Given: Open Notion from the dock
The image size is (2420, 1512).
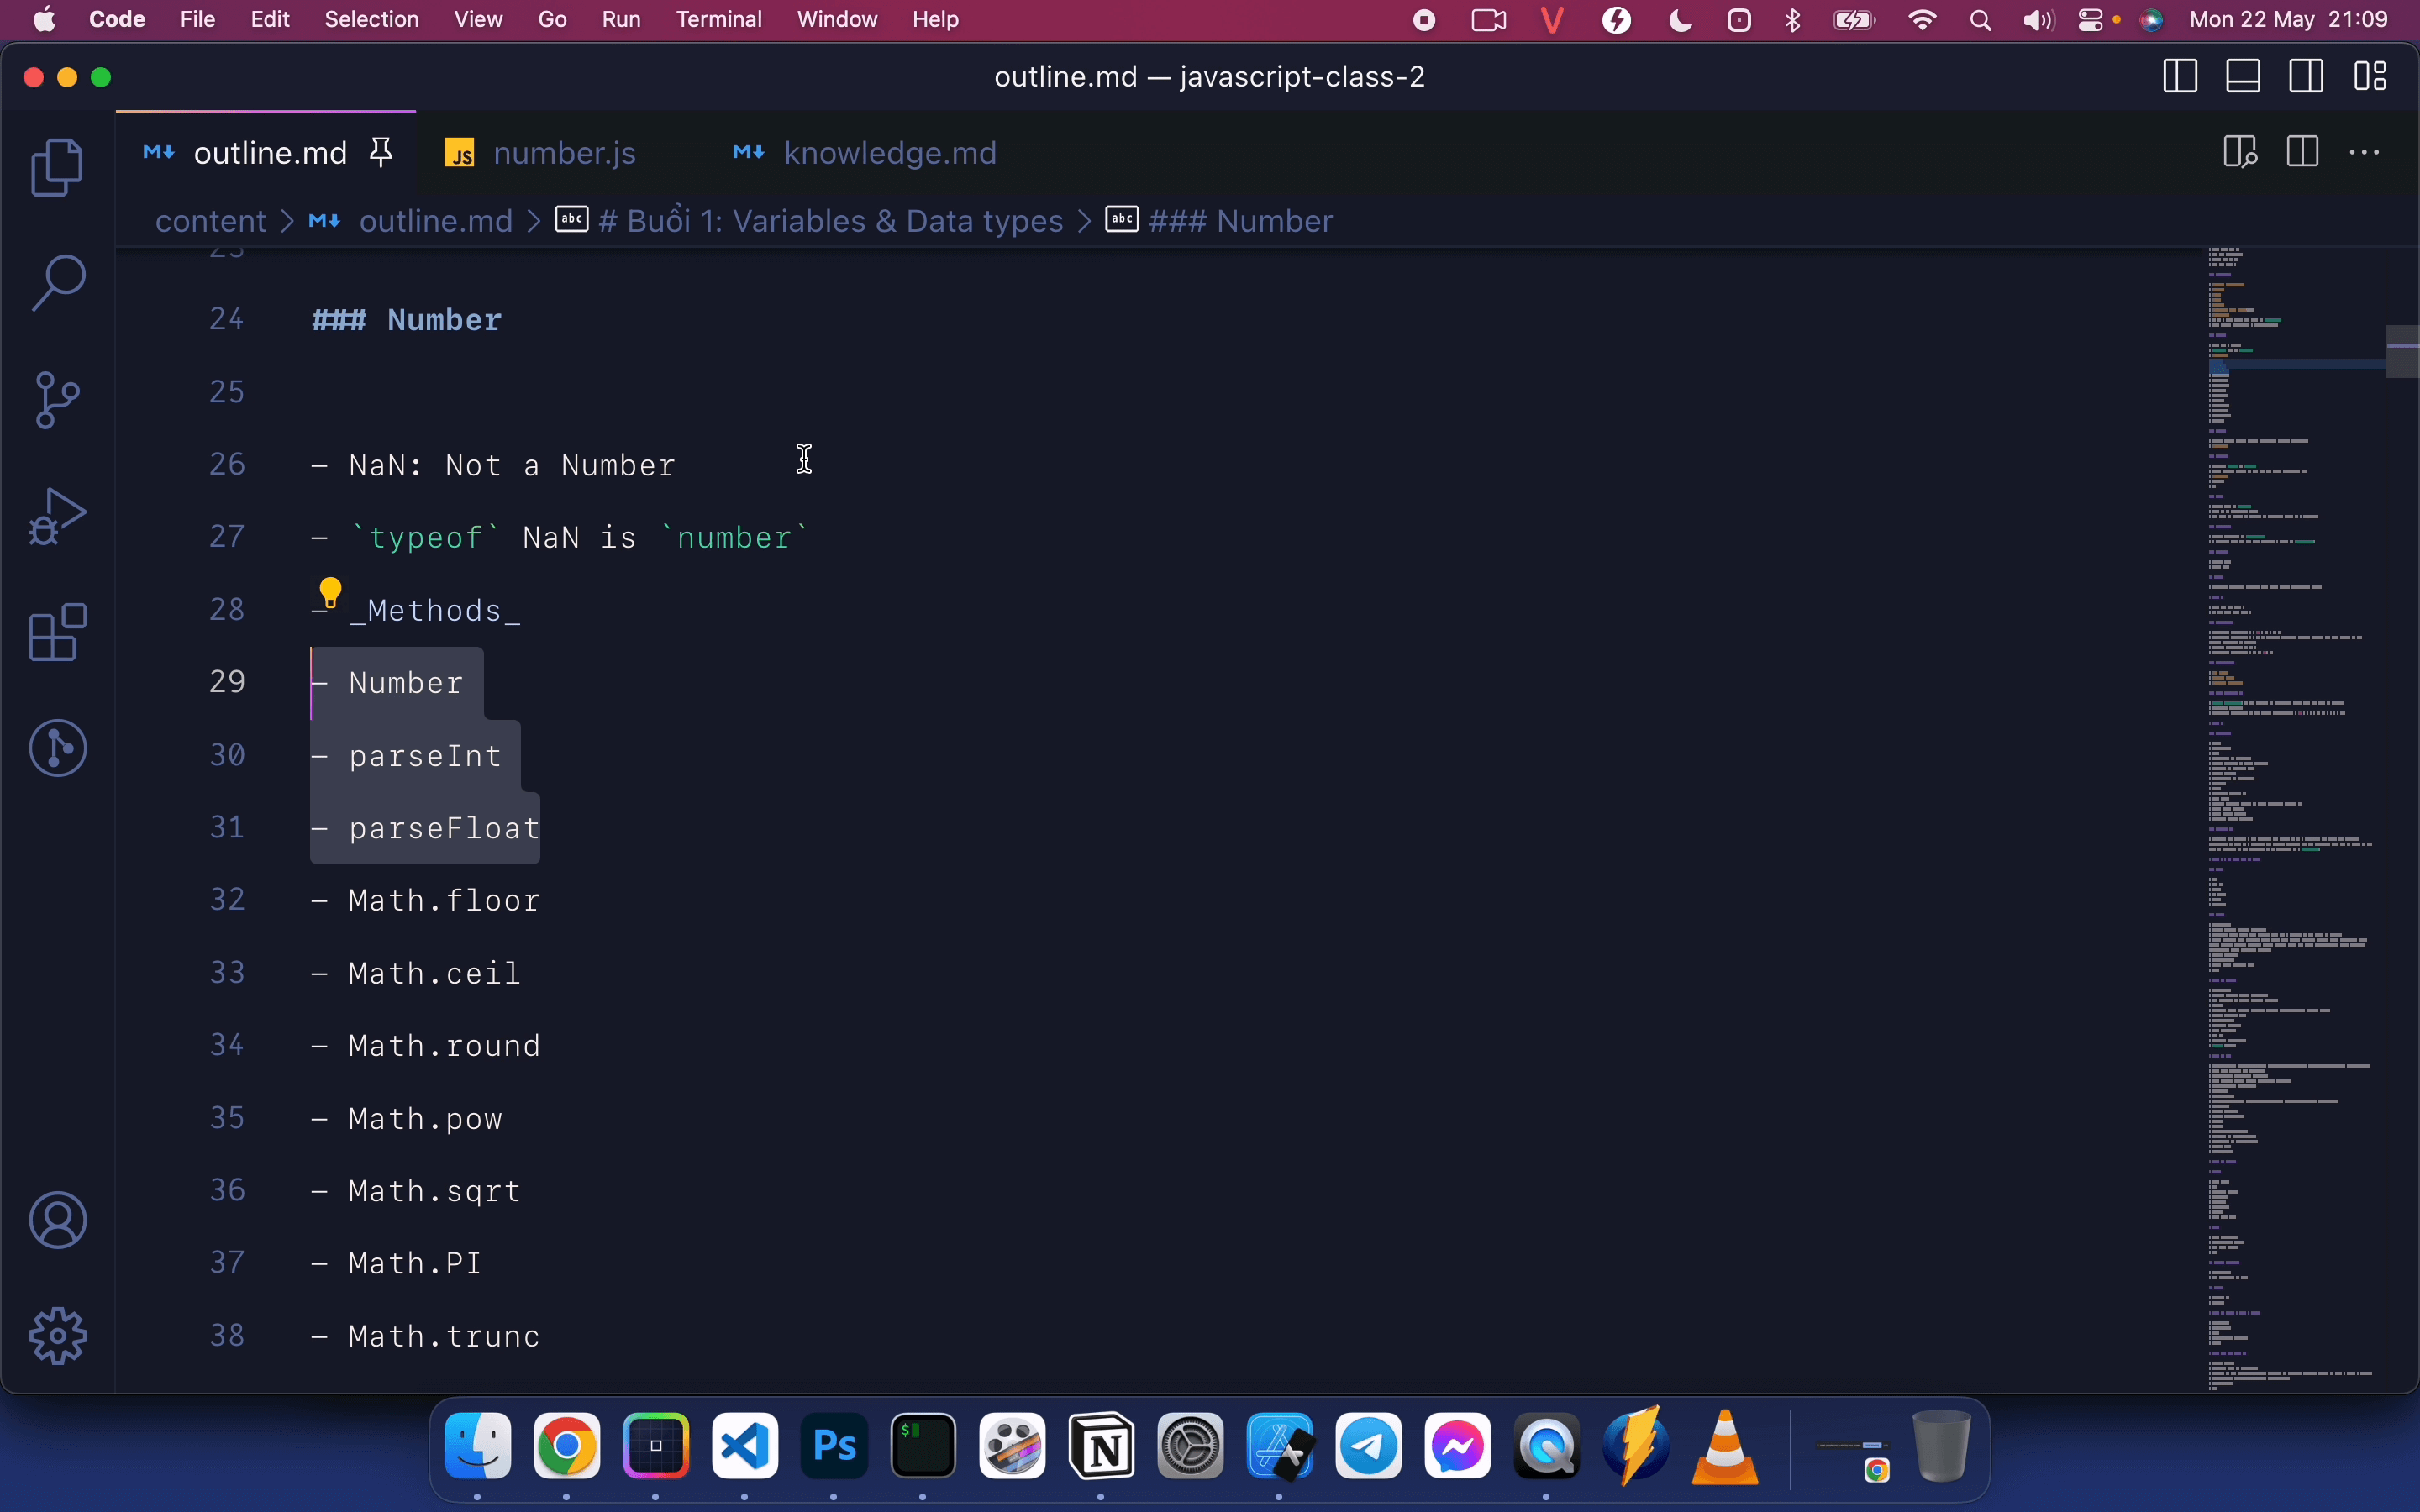Looking at the screenshot, I should 1101,1447.
